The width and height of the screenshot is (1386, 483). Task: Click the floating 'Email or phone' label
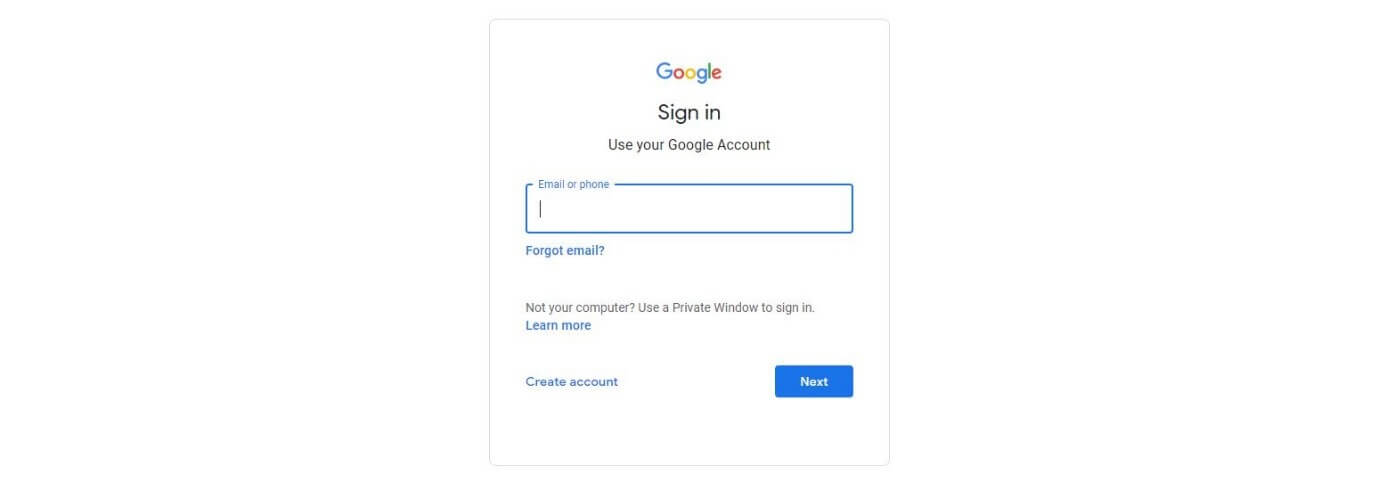(573, 184)
